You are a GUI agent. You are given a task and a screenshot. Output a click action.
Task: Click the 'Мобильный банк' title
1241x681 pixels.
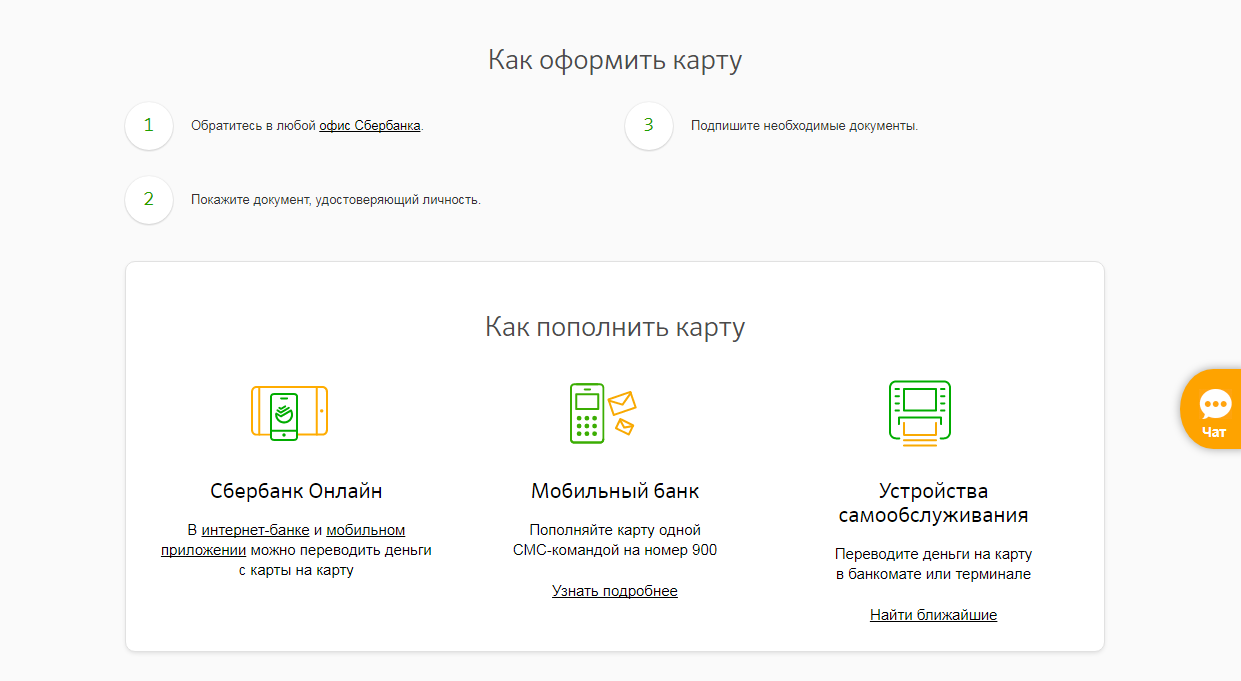[x=615, y=491]
